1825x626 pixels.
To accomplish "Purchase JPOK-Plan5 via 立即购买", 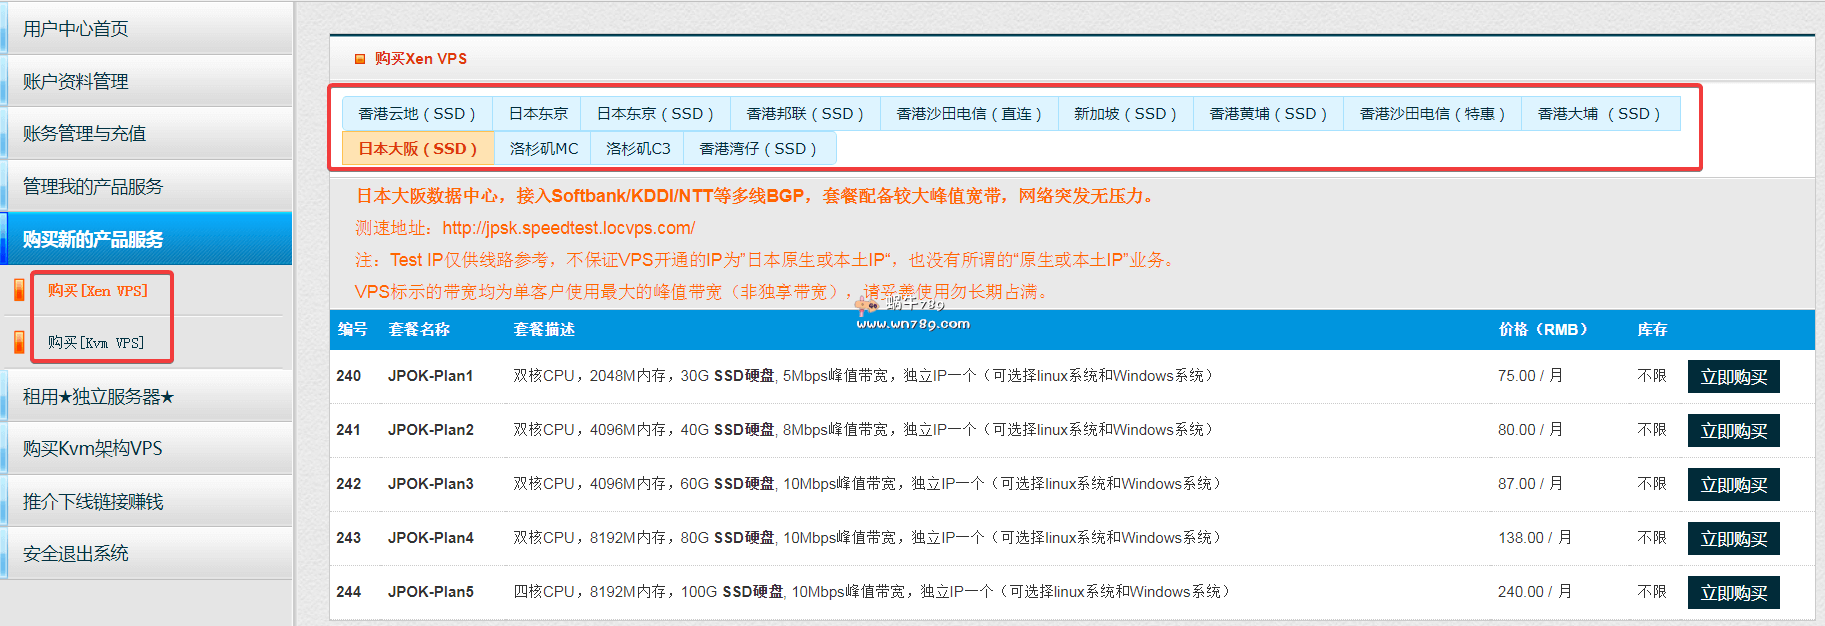I will coord(1733,593).
